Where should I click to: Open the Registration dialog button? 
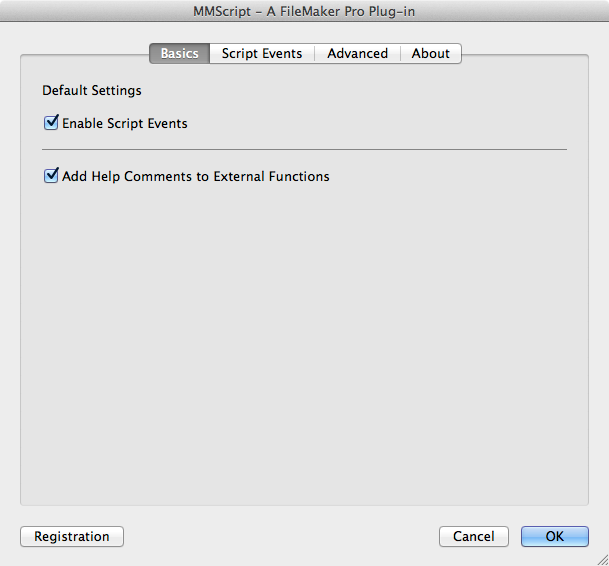72,536
